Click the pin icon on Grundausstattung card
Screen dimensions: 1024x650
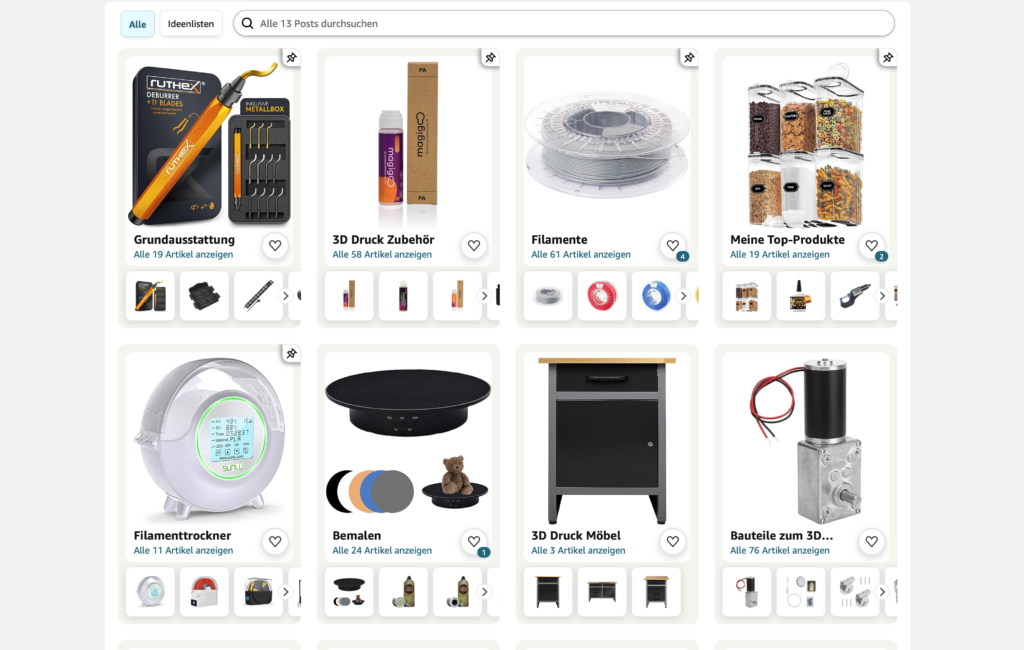pos(291,57)
